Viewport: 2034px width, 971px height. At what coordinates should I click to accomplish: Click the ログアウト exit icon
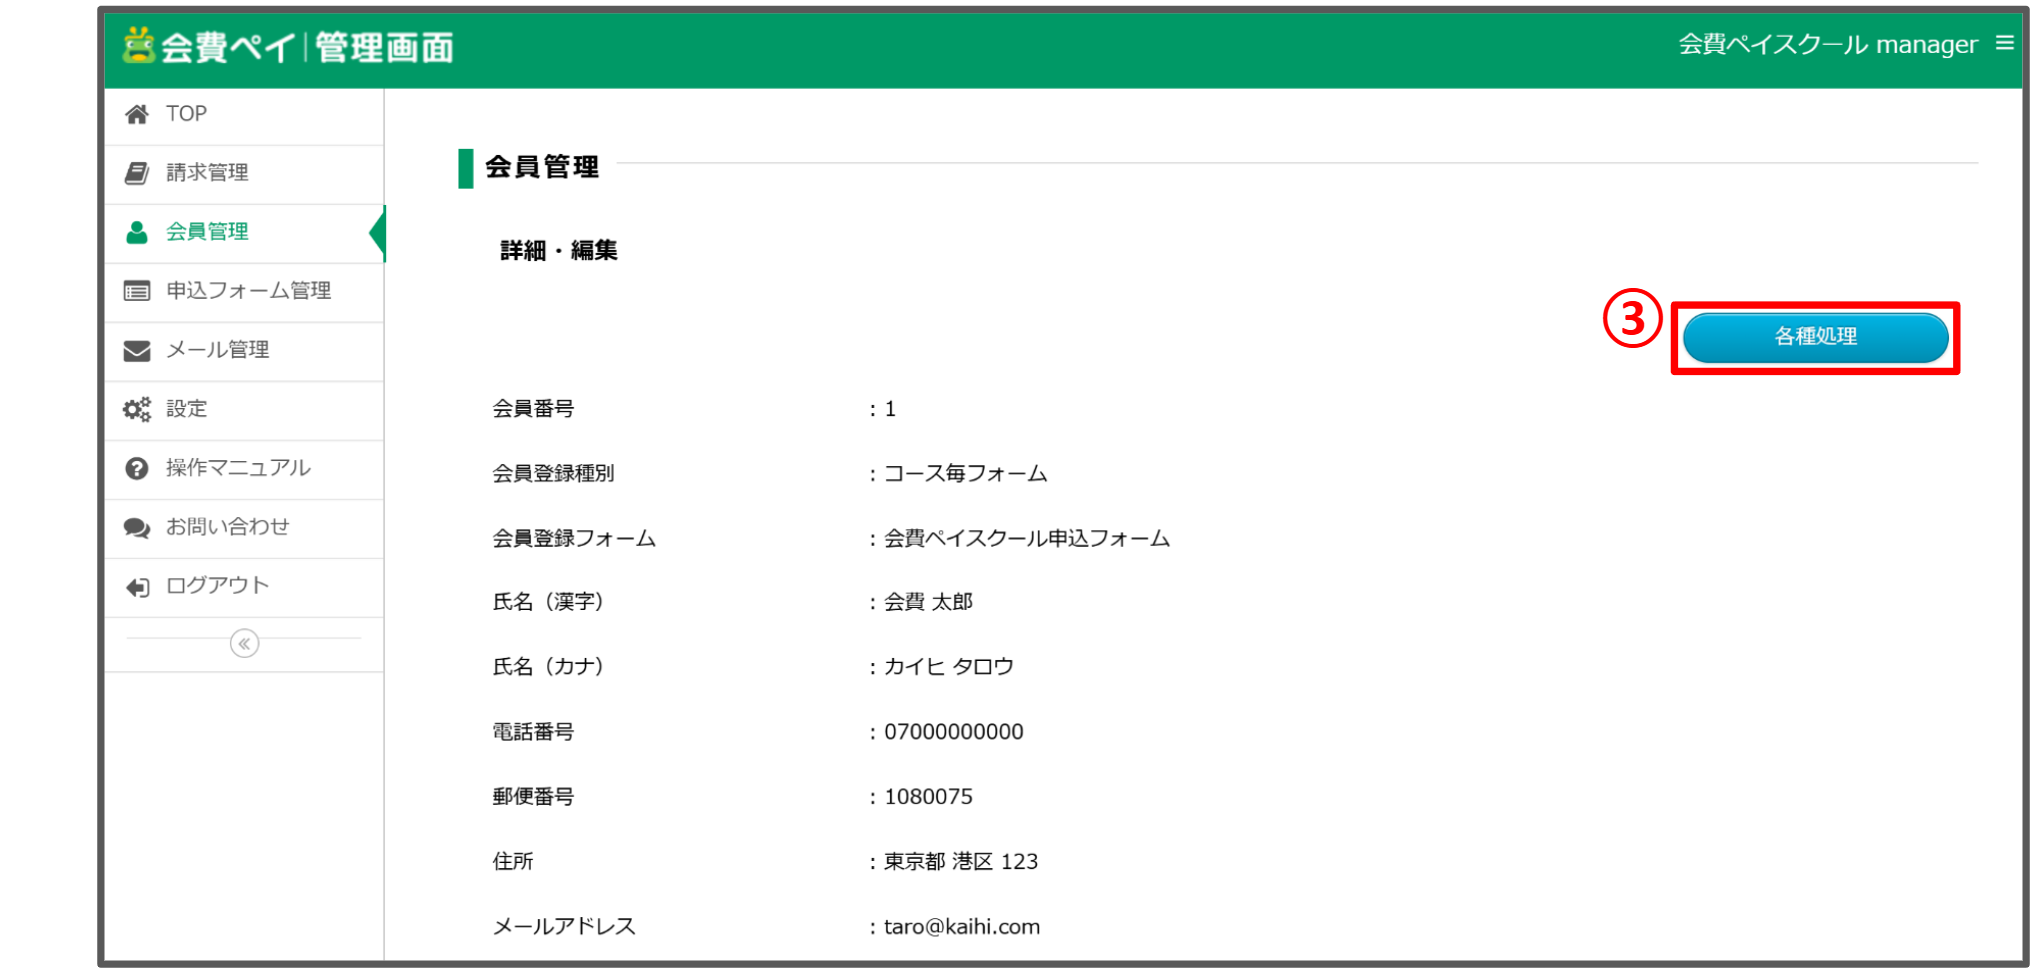coord(137,586)
